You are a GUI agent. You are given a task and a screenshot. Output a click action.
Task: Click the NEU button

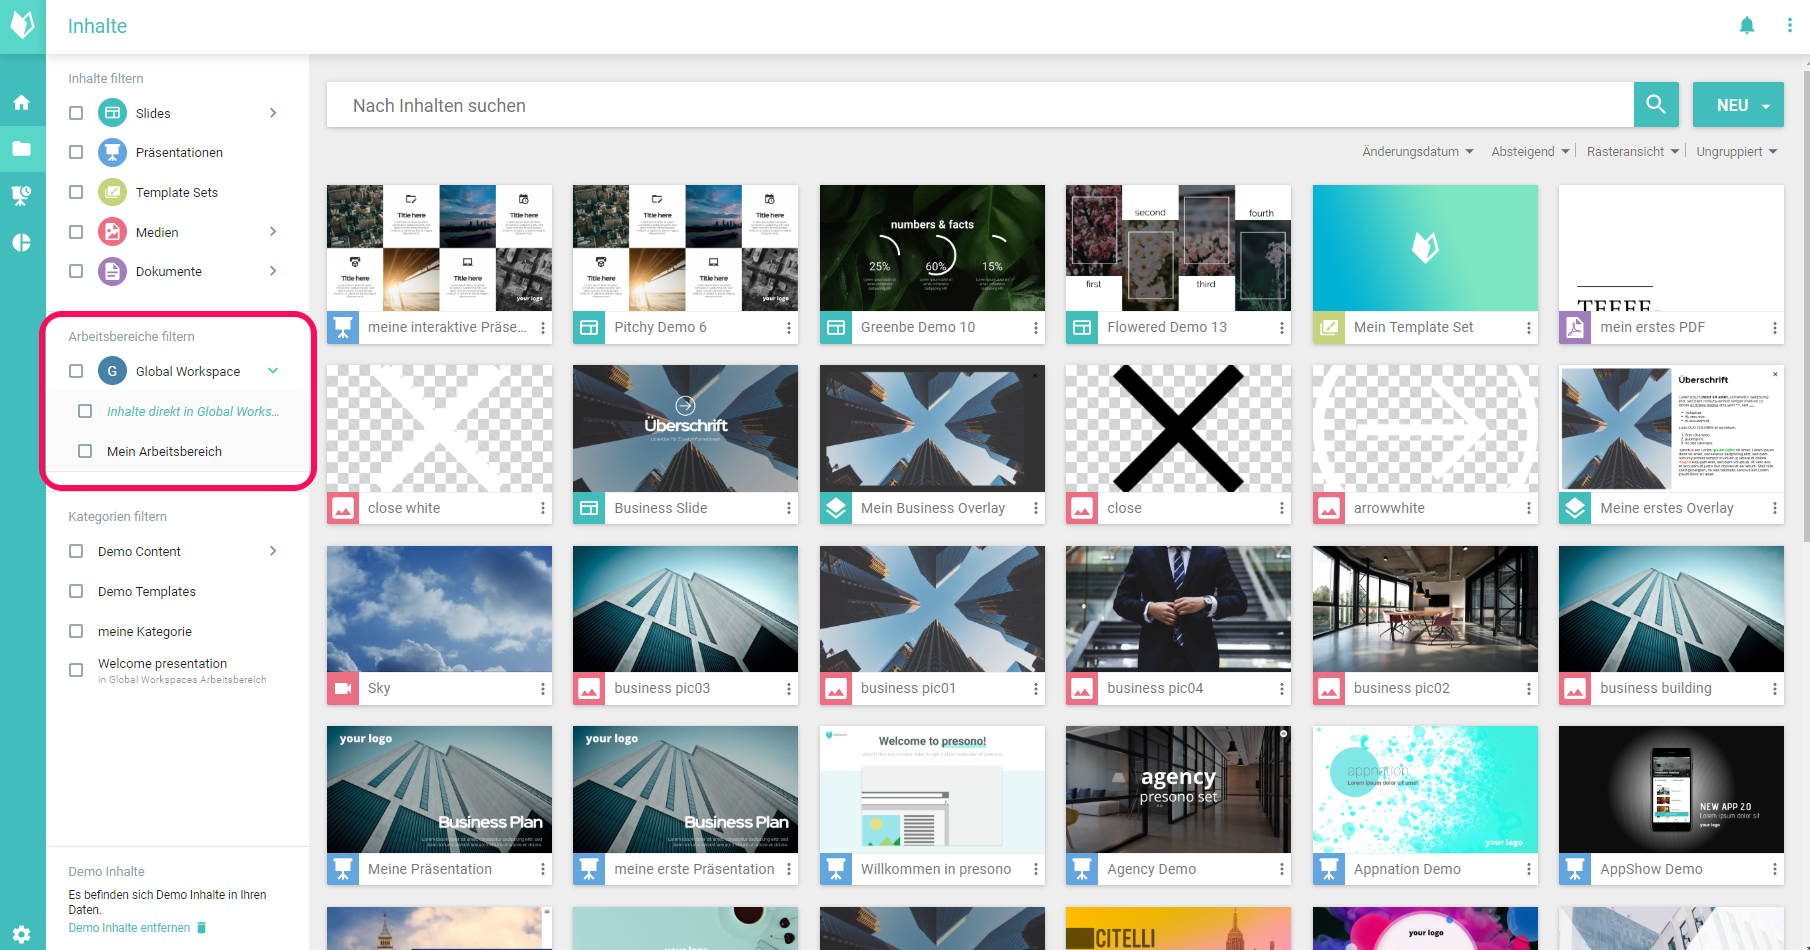pos(1738,105)
